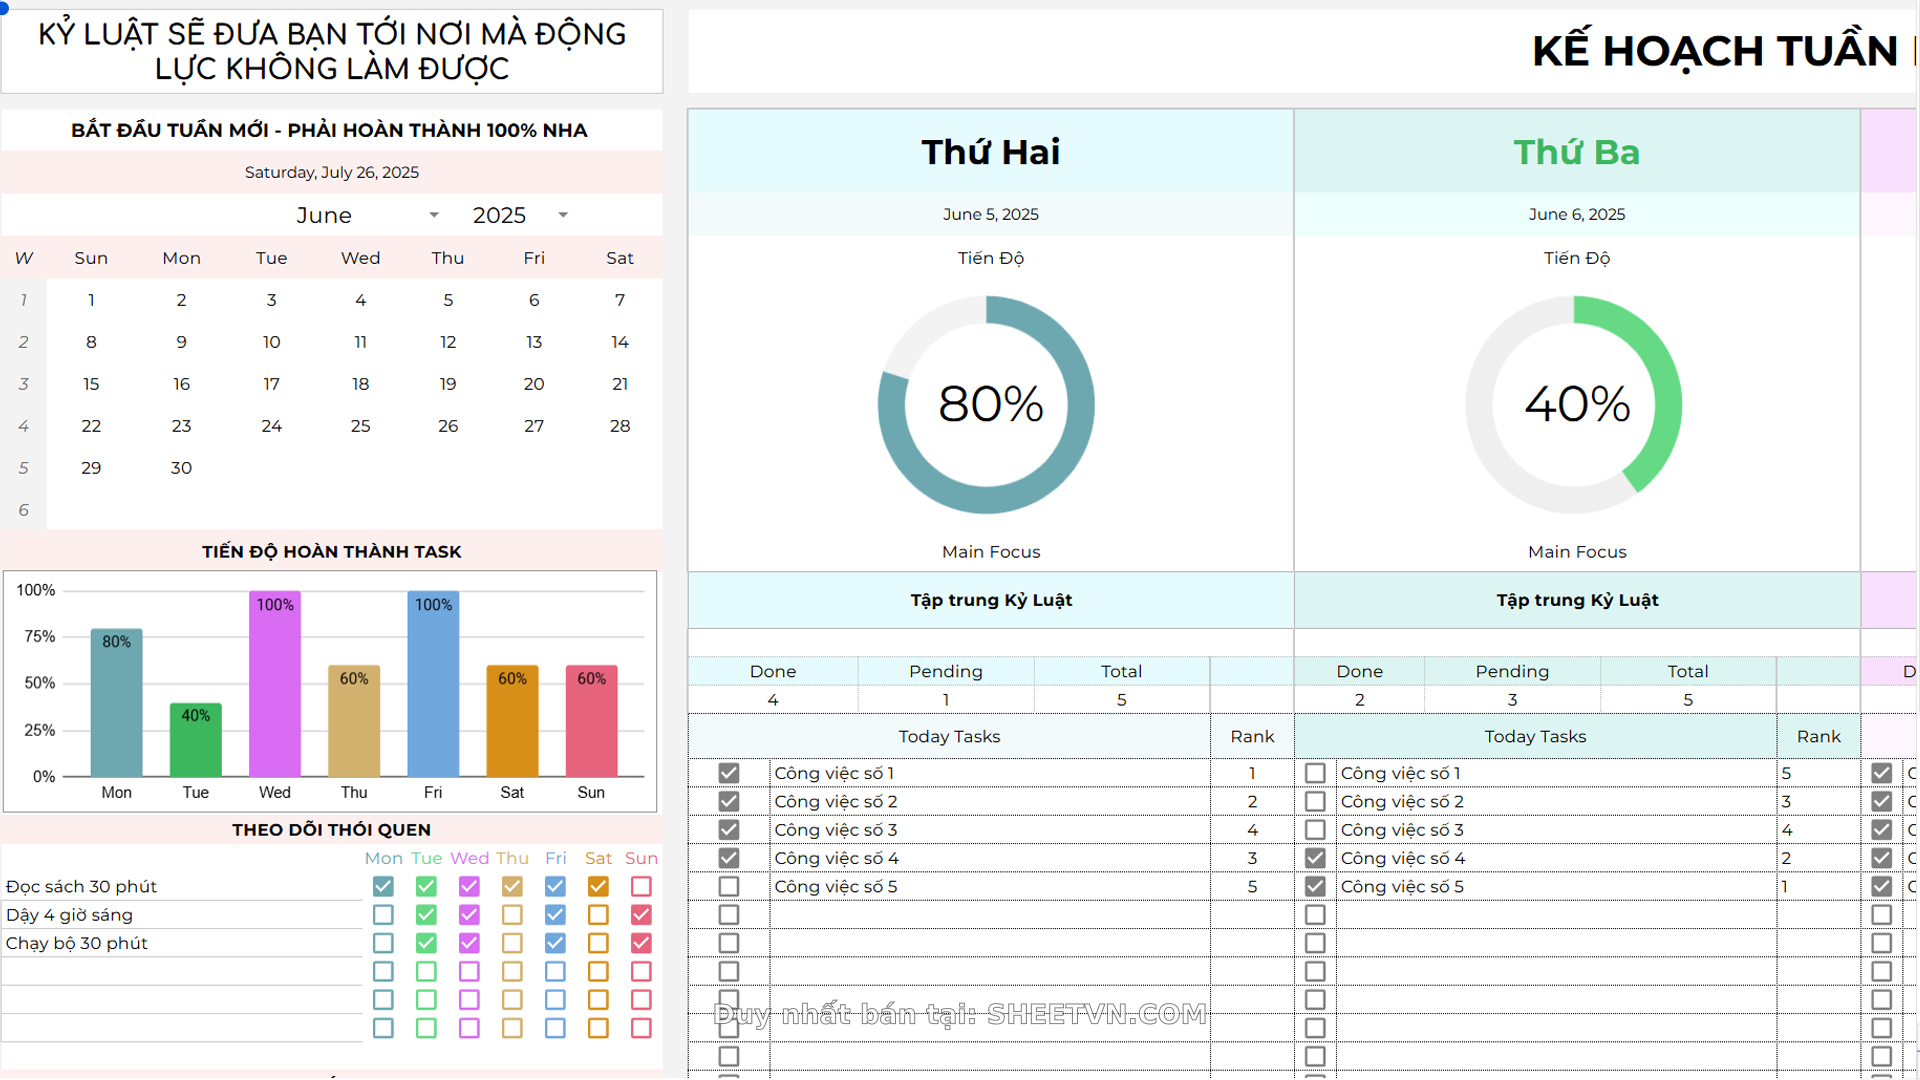Check "Công việc số 5" under Thứ Hai
The width and height of the screenshot is (1920, 1080).
728,886
